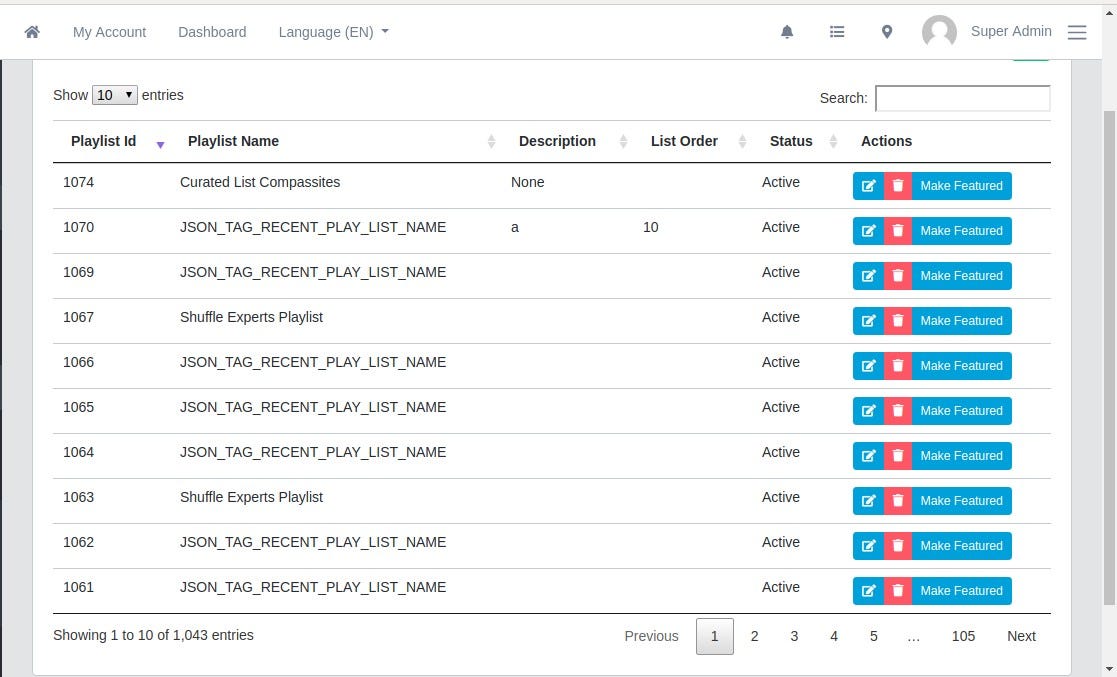The width and height of the screenshot is (1117, 677).
Task: Jump to page 105 of results
Action: (963, 636)
